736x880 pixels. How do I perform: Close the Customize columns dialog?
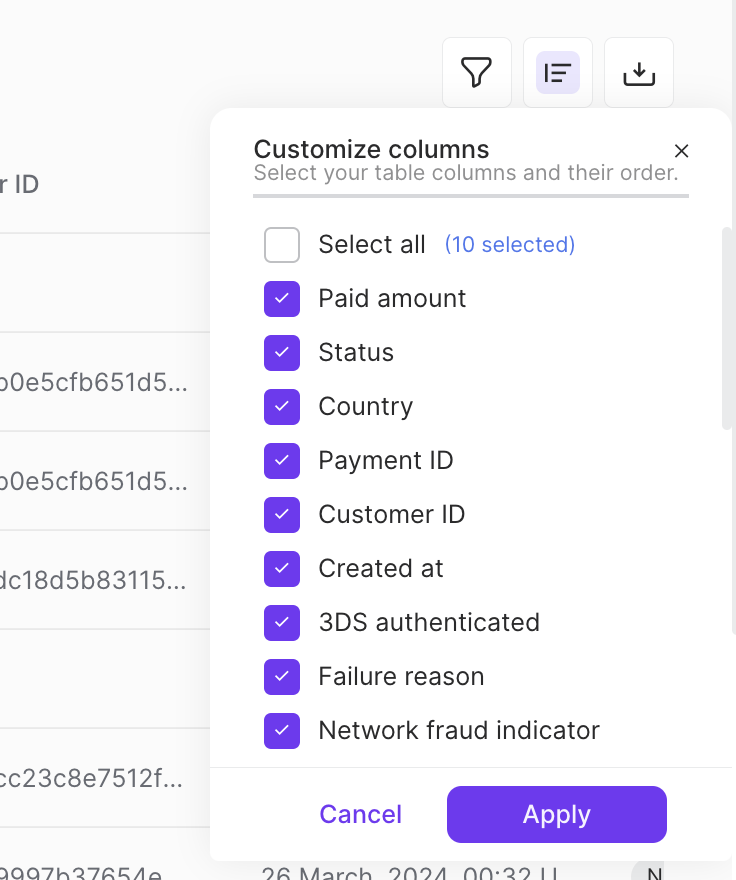[681, 151]
